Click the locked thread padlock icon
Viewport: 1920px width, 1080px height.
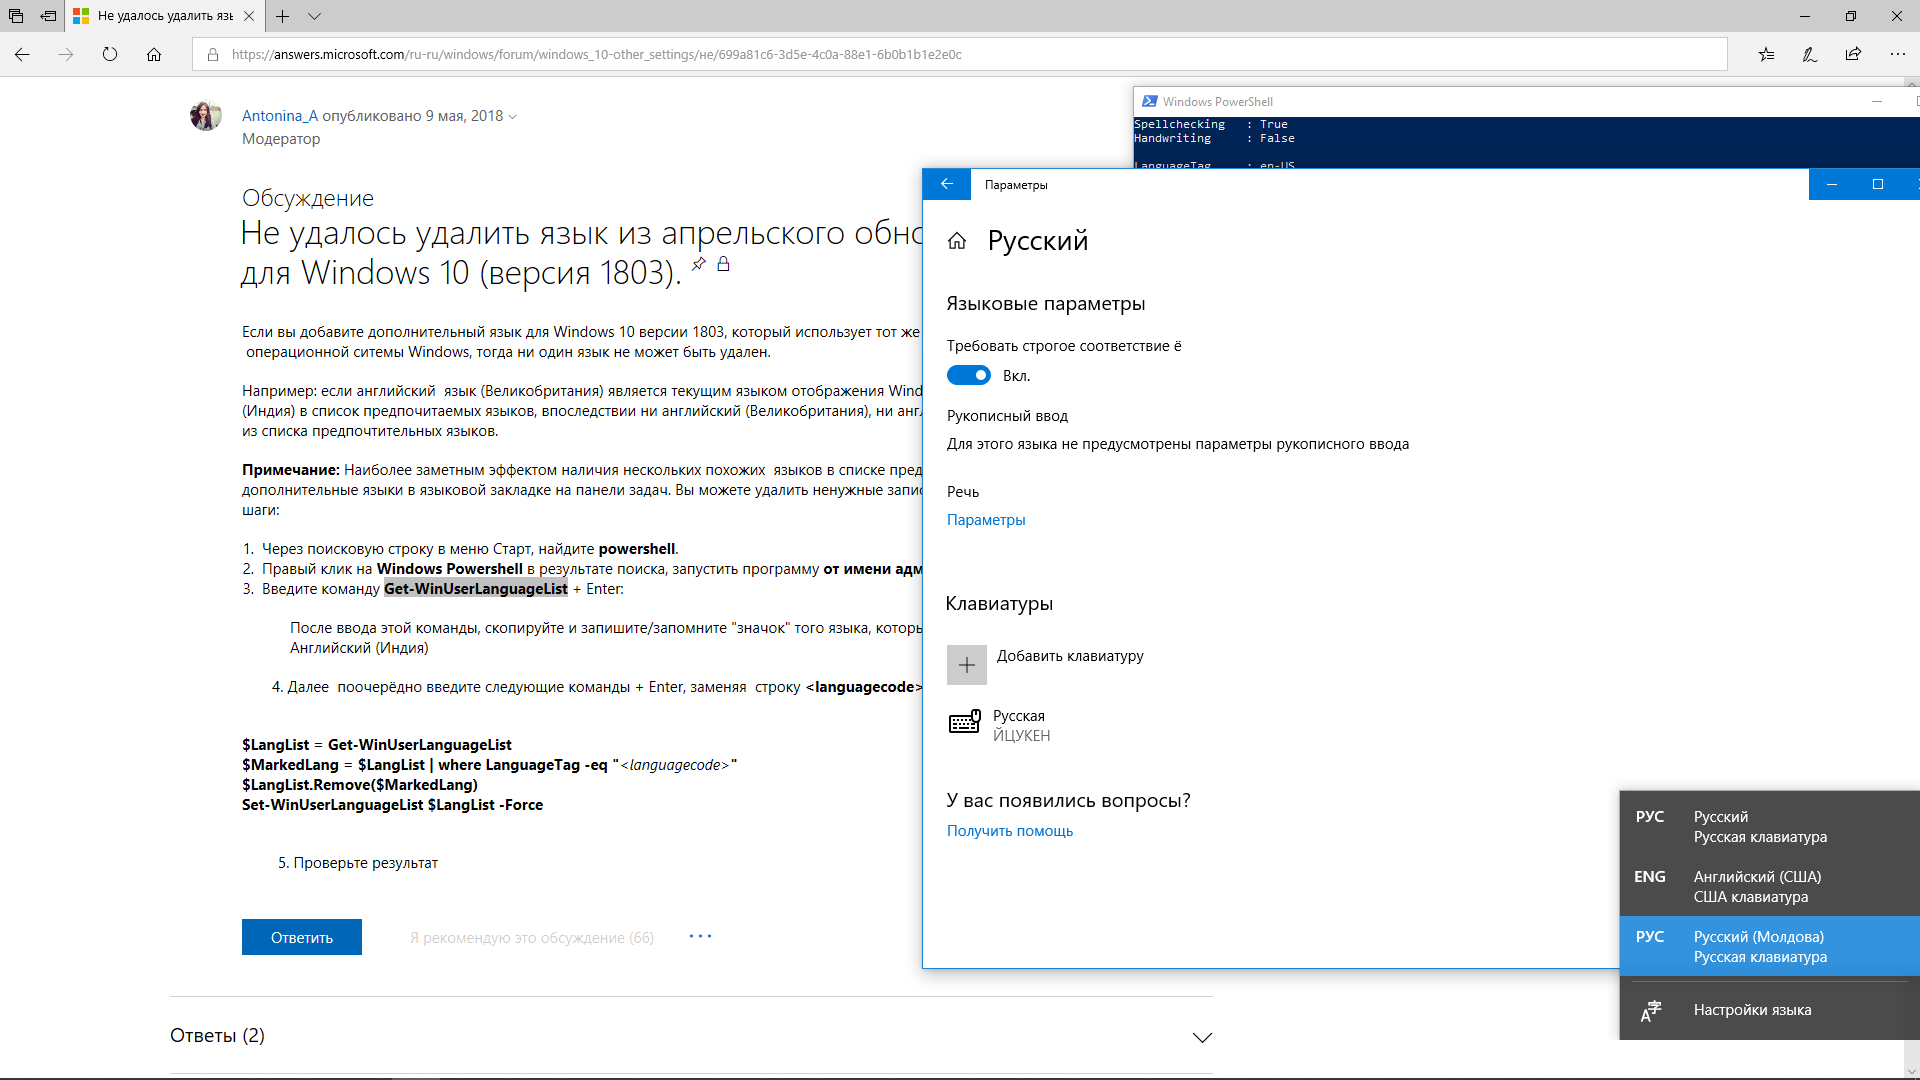coord(723,264)
